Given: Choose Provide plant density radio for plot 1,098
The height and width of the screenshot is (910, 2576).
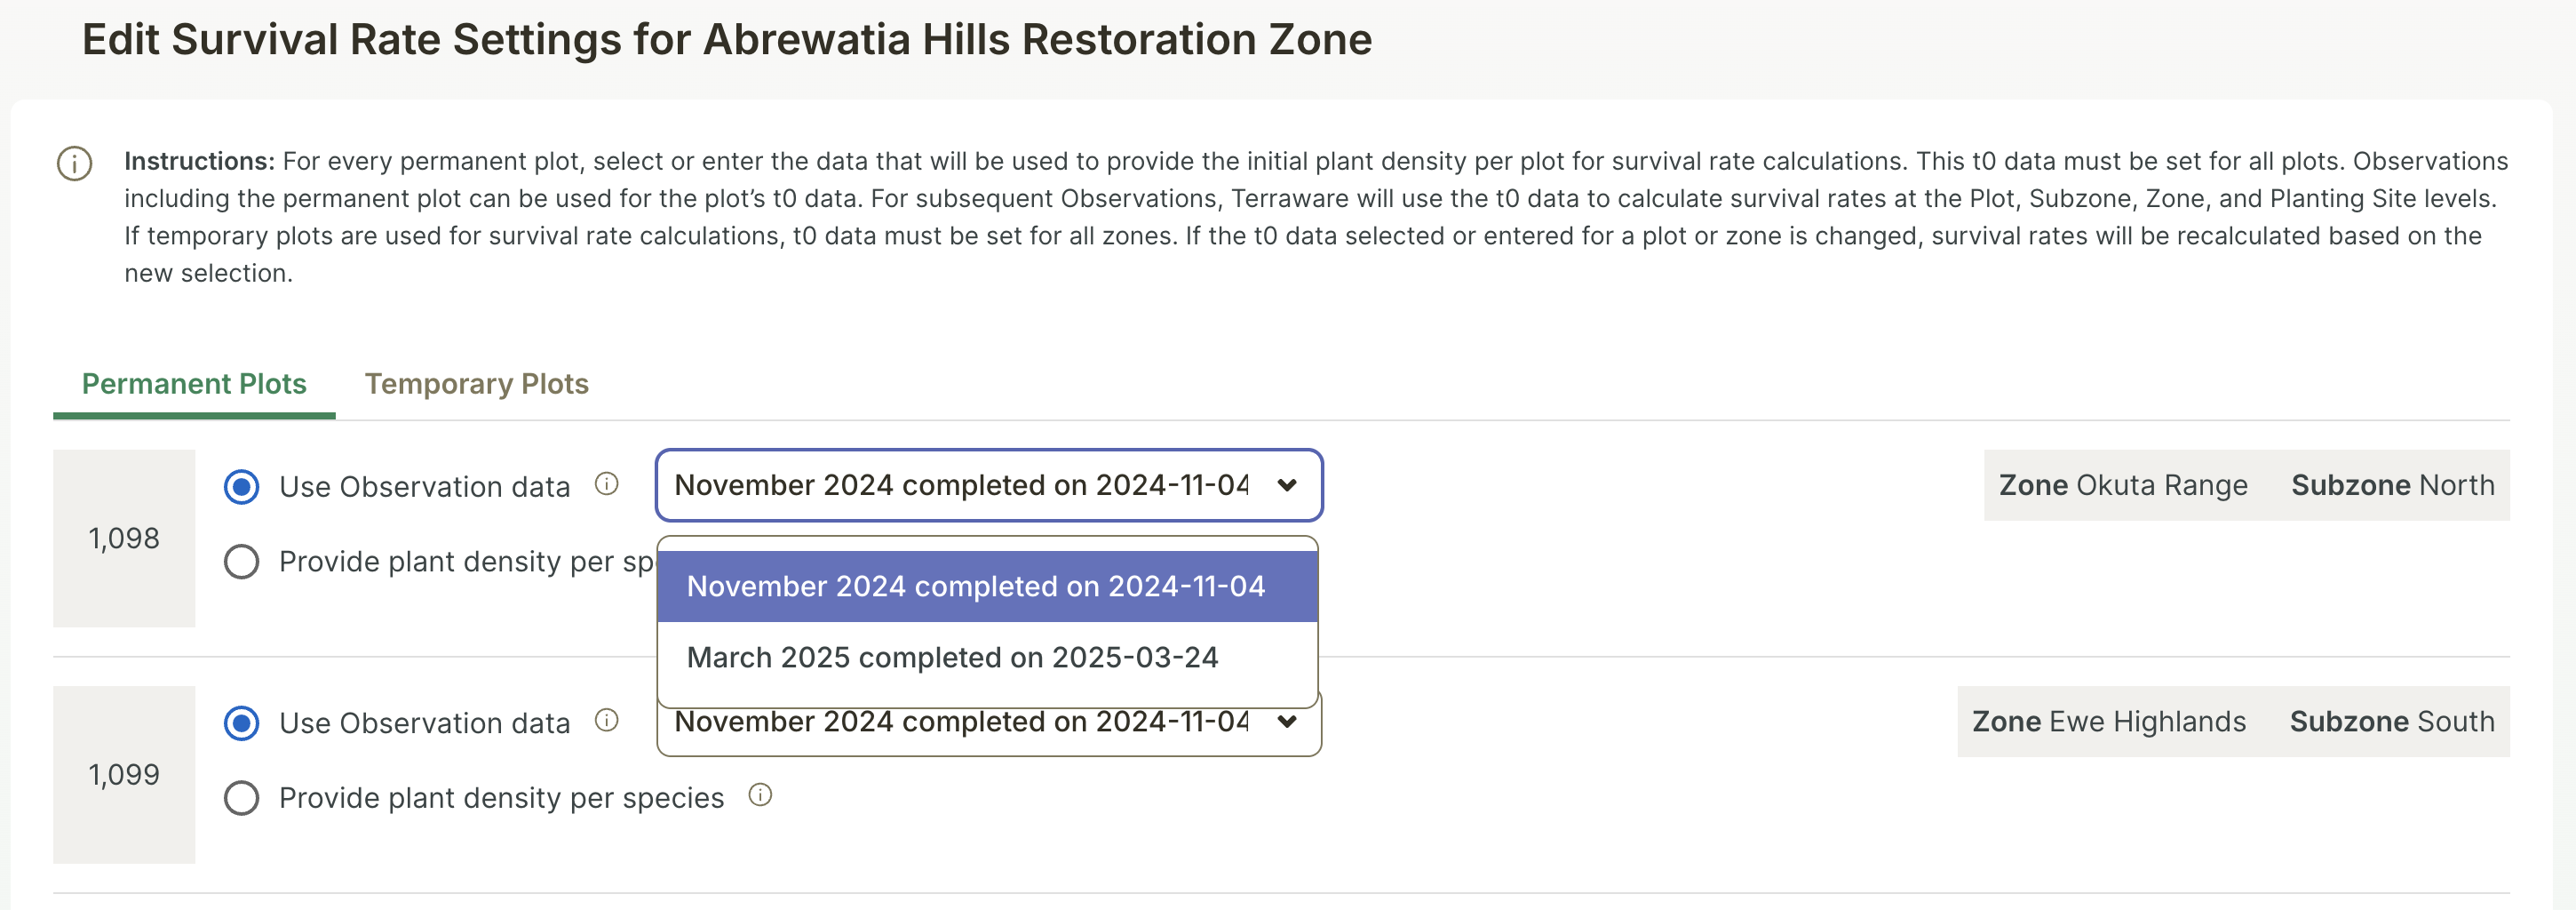Looking at the screenshot, I should 242,562.
